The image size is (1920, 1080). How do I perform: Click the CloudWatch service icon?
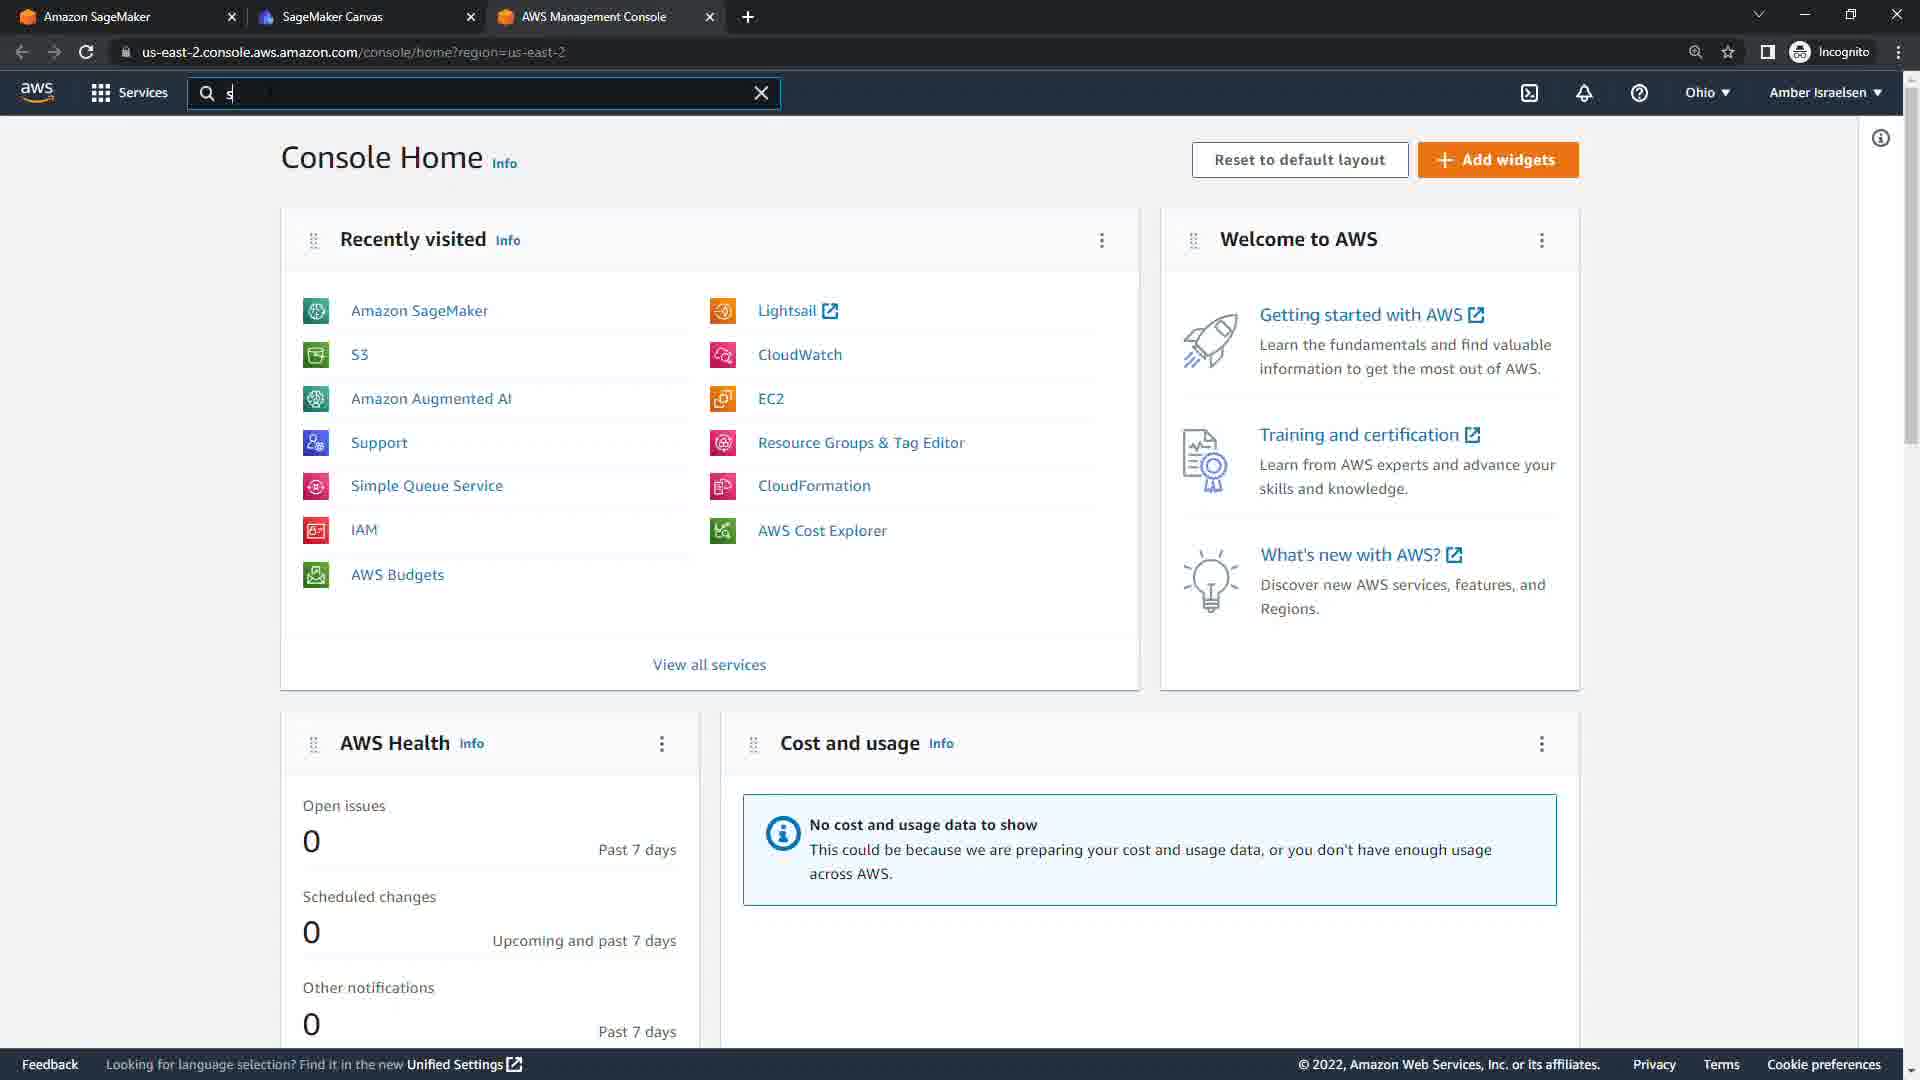click(723, 355)
